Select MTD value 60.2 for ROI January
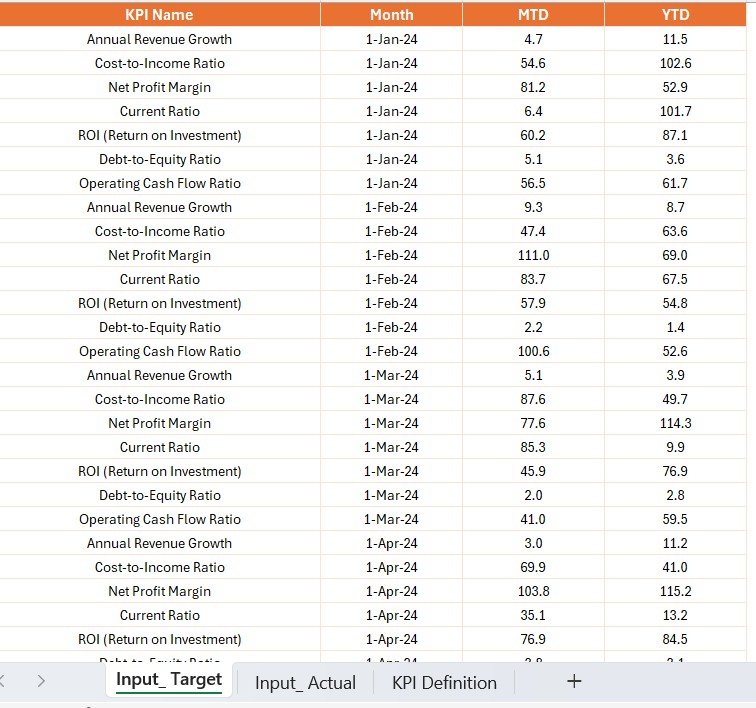 533,135
